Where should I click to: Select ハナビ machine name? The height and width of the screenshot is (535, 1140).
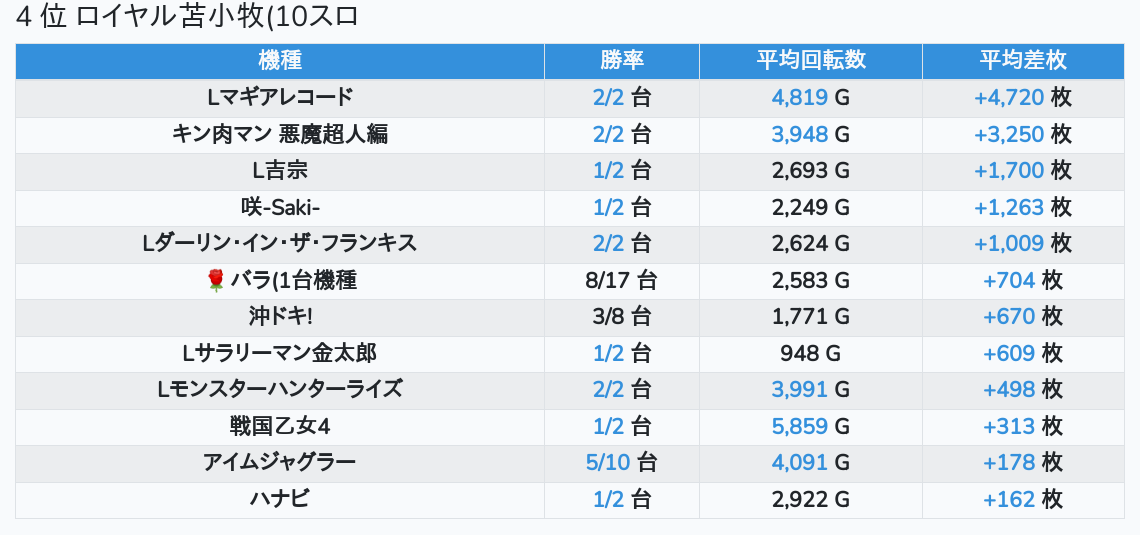click(x=279, y=499)
